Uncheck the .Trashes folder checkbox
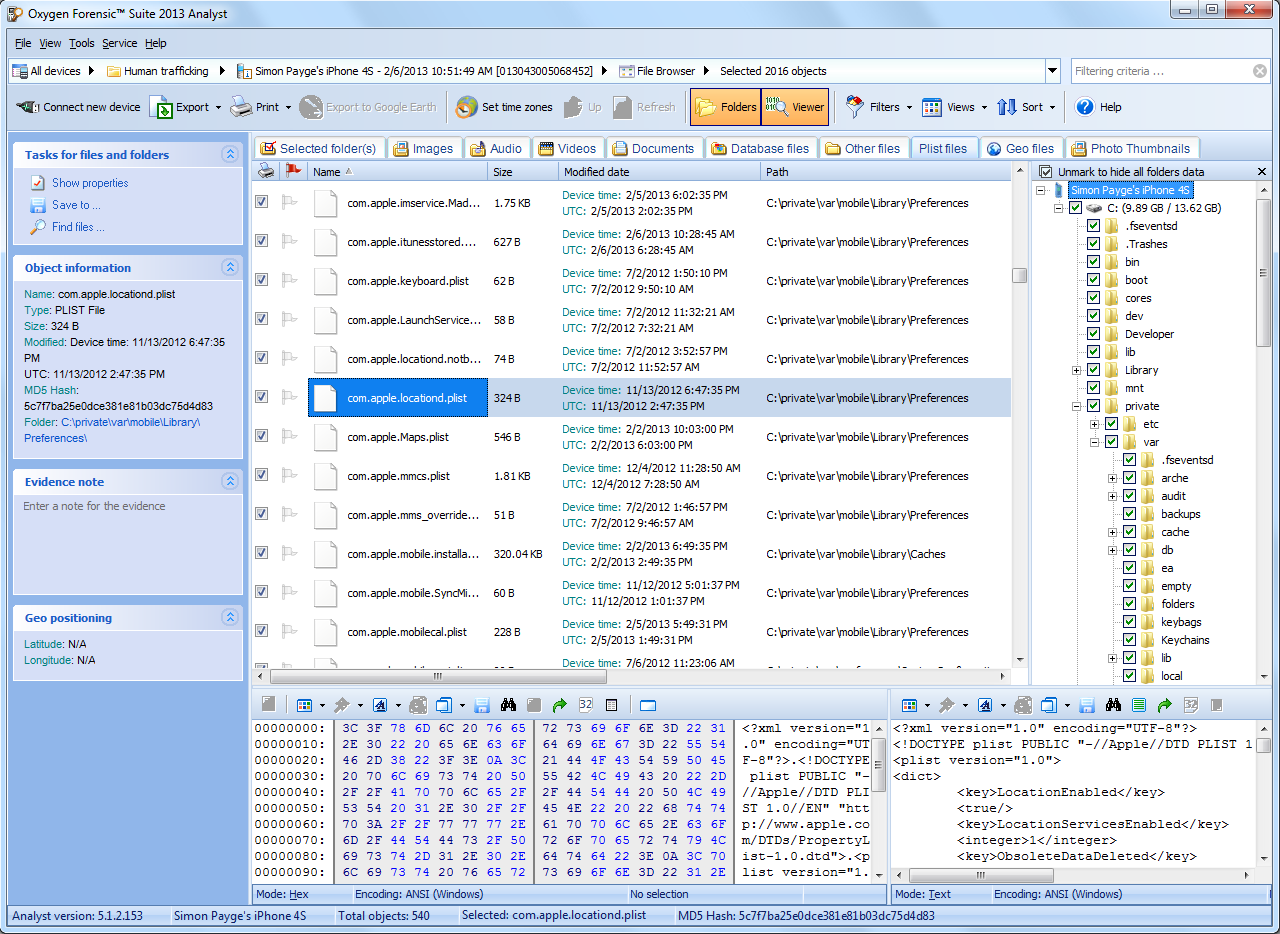1280x934 pixels. tap(1094, 244)
